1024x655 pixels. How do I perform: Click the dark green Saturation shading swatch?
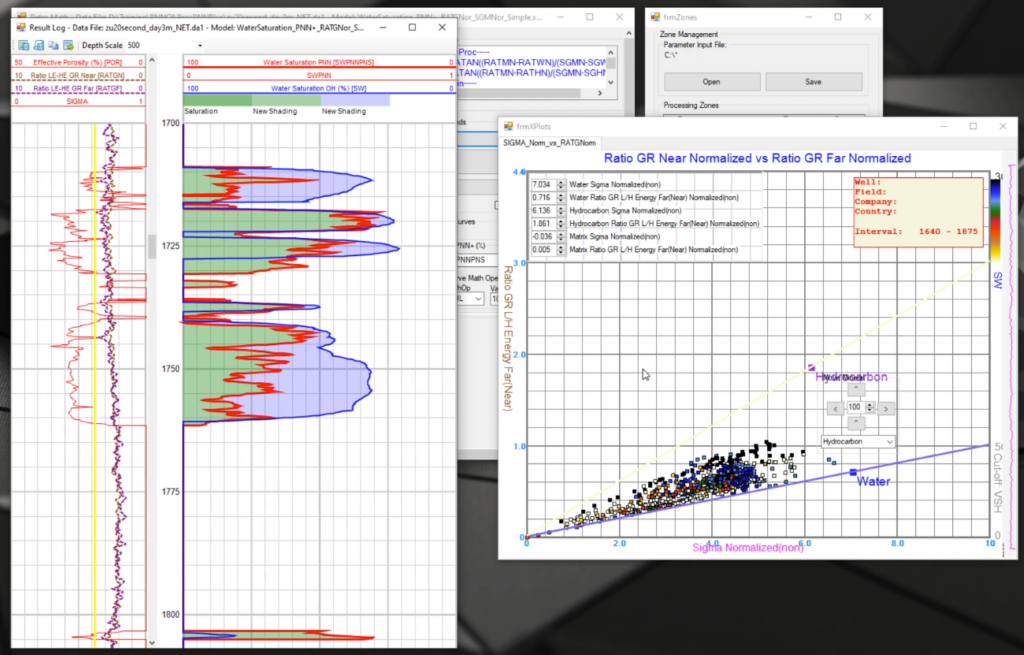pos(217,101)
